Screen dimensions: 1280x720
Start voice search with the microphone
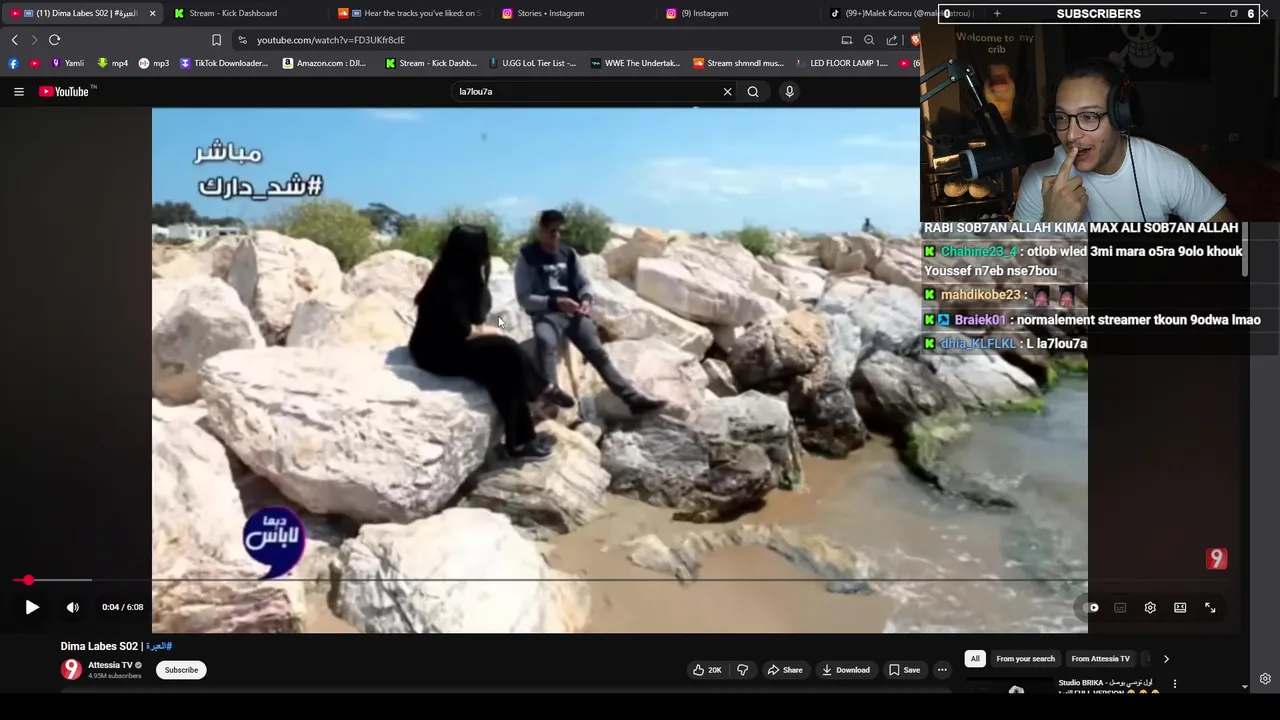coord(789,91)
